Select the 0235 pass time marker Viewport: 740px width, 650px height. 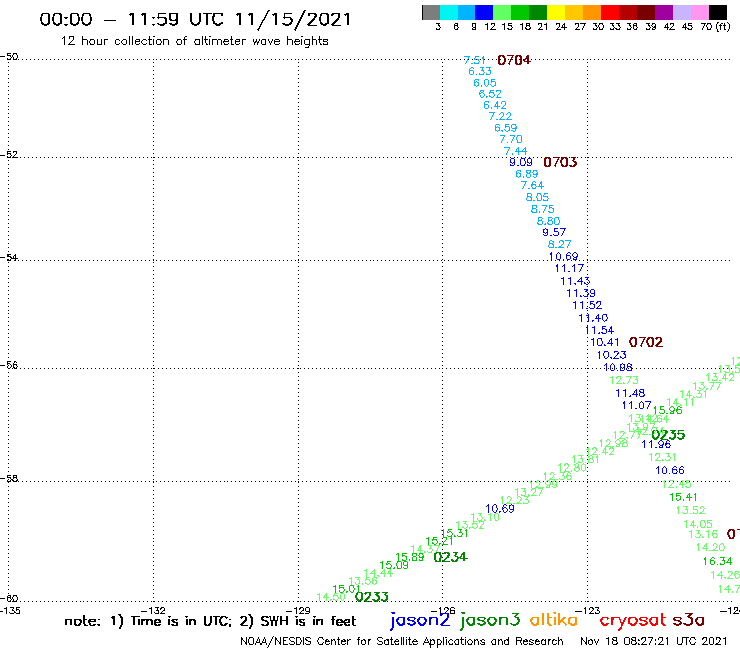pos(668,435)
